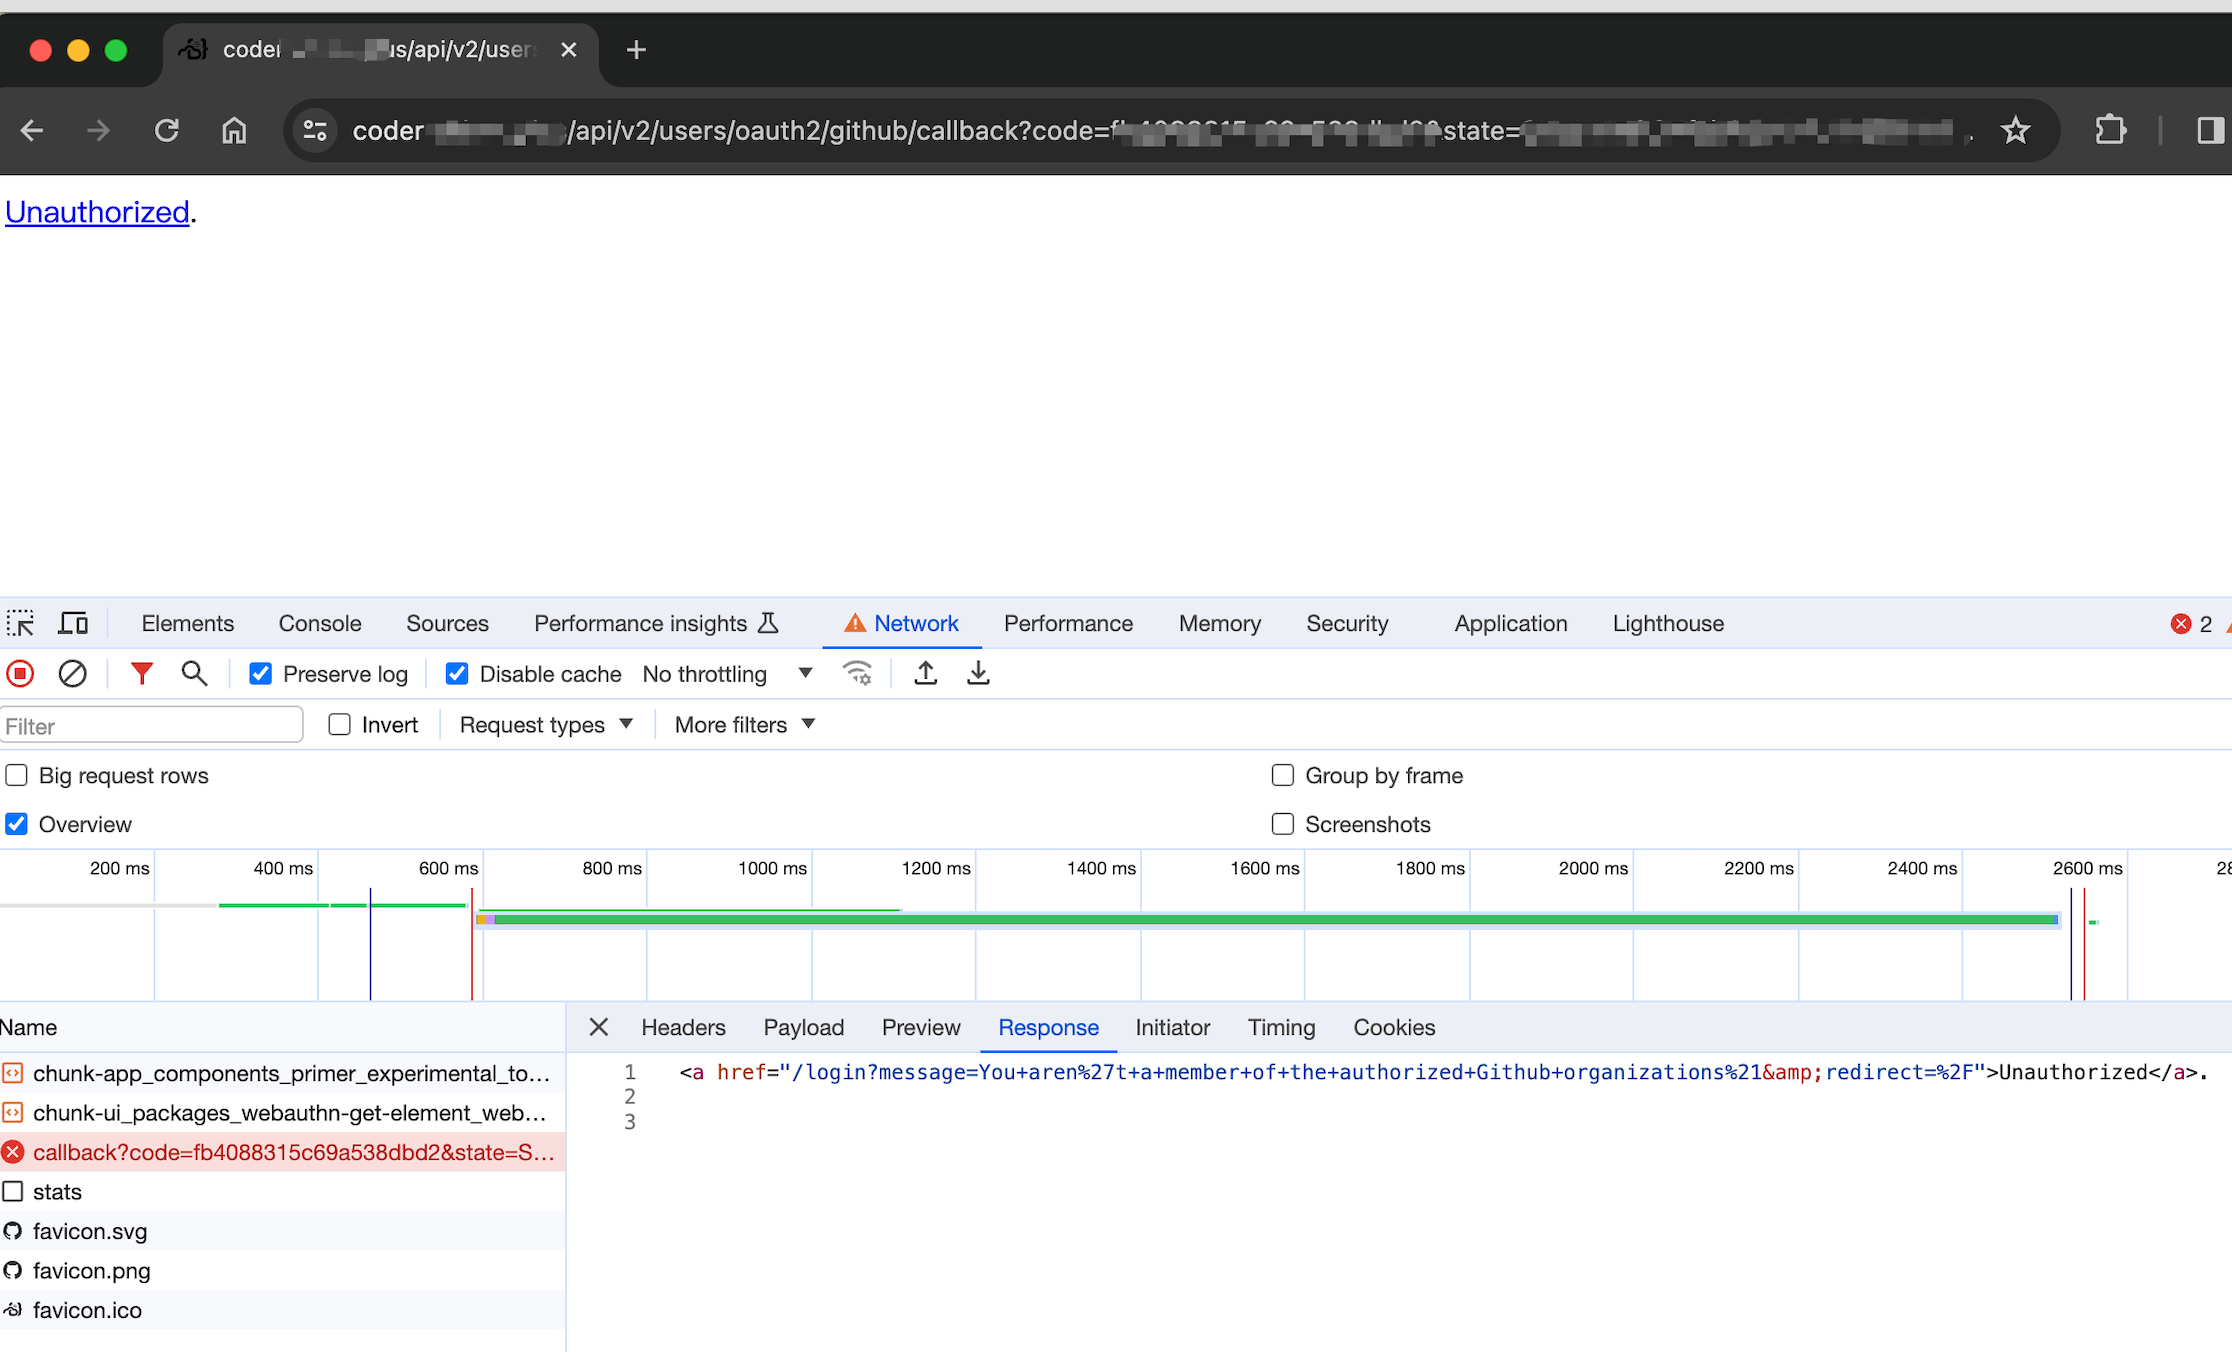Click the network Filter text field

pos(151,726)
